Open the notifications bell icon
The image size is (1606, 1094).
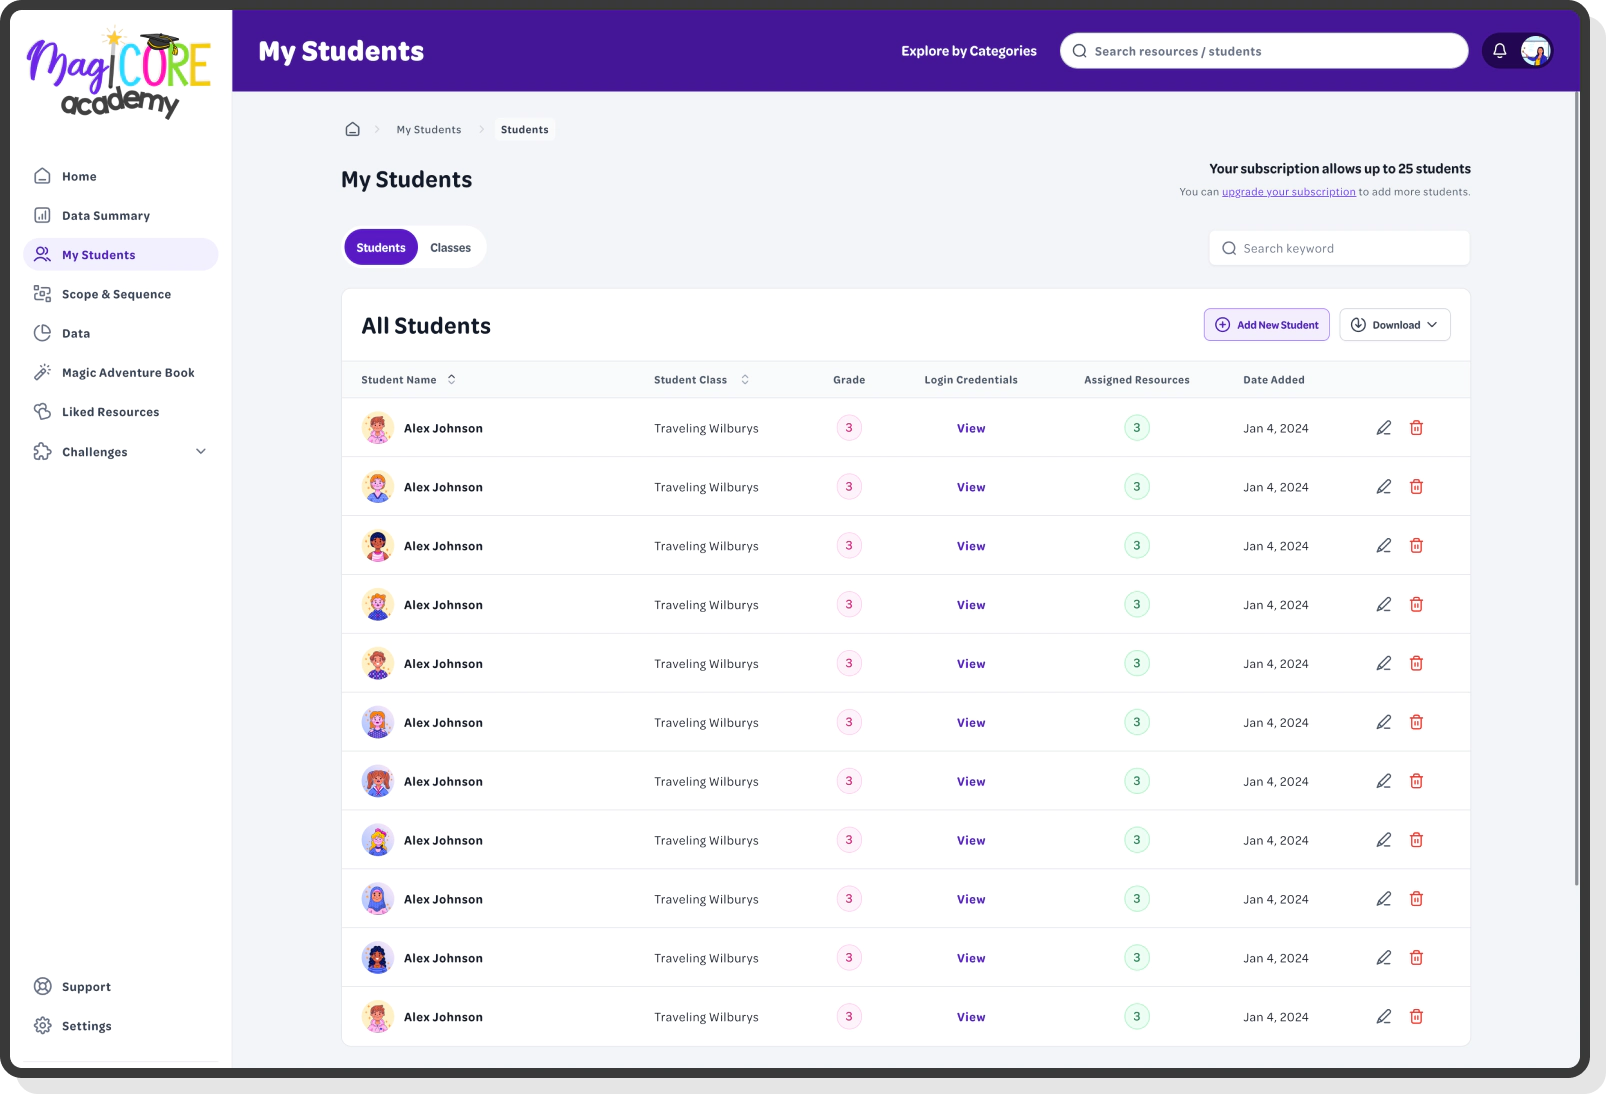(x=1499, y=50)
